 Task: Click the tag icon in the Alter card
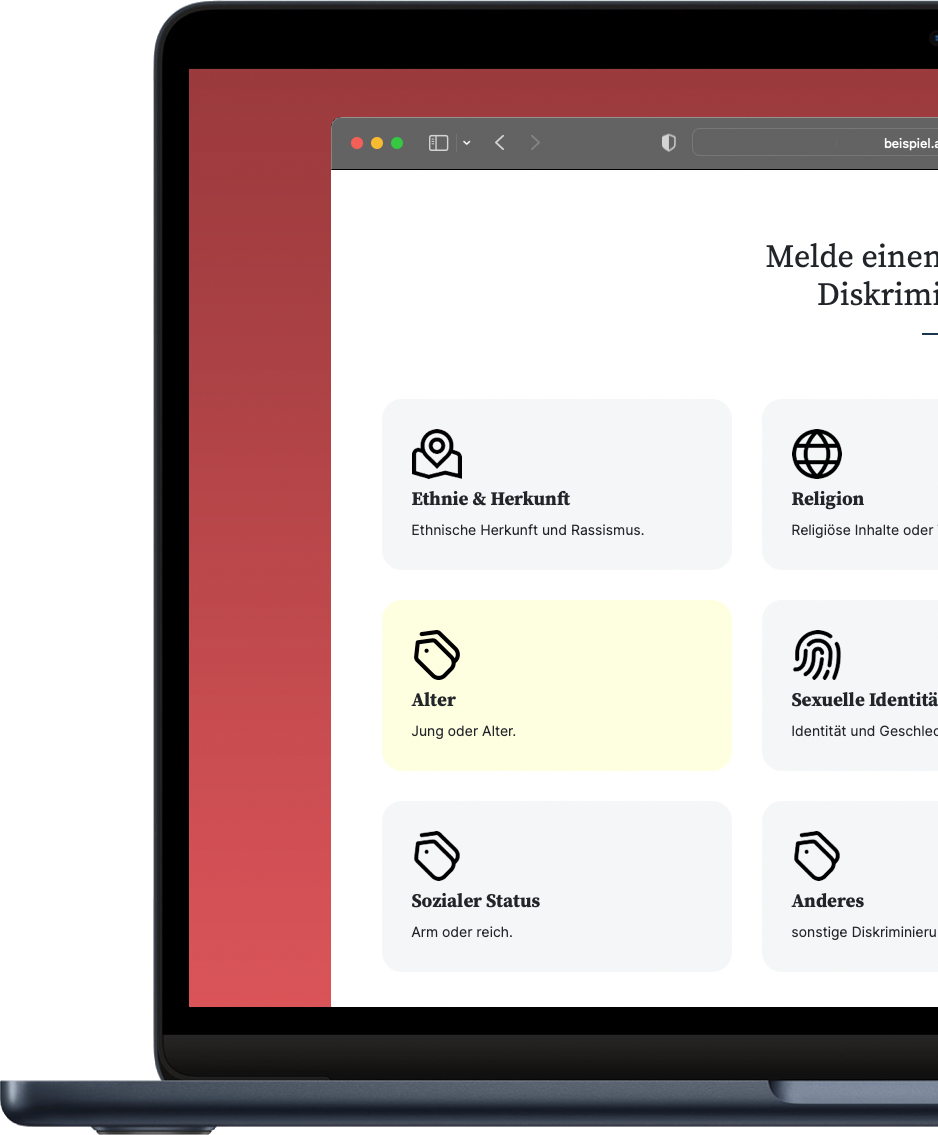click(437, 655)
